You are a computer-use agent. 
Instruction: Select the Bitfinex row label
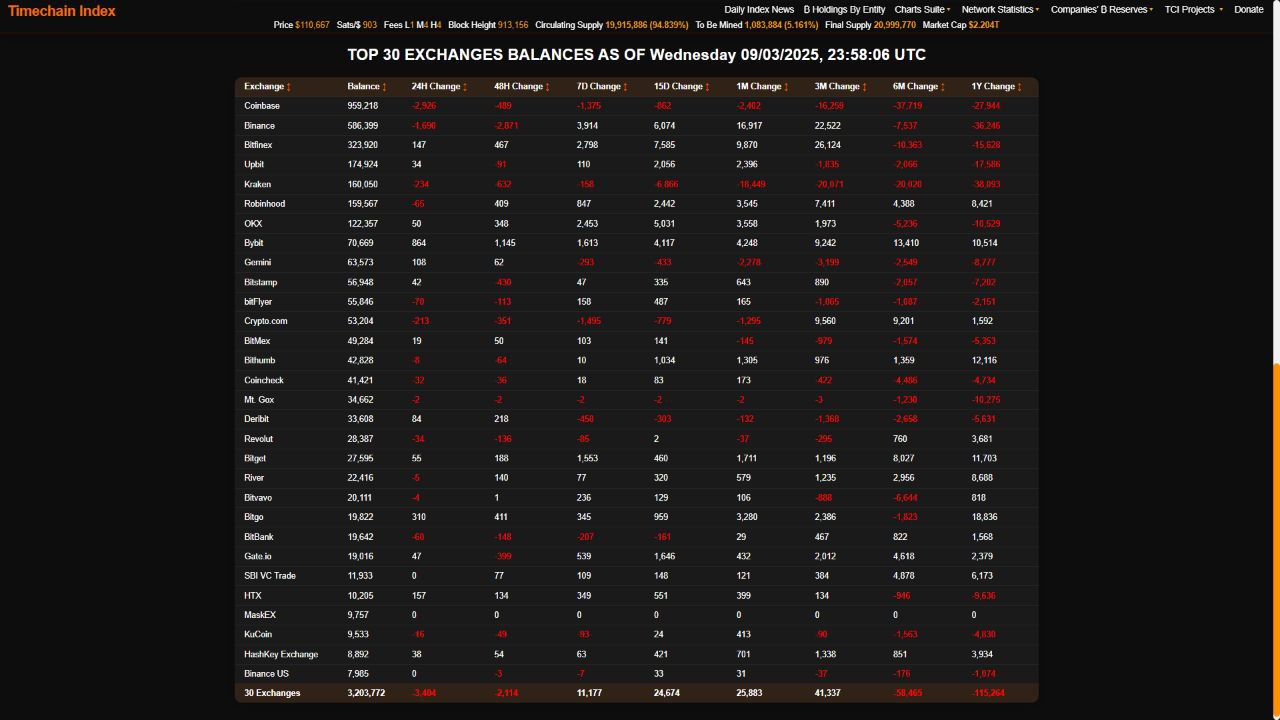coord(258,145)
